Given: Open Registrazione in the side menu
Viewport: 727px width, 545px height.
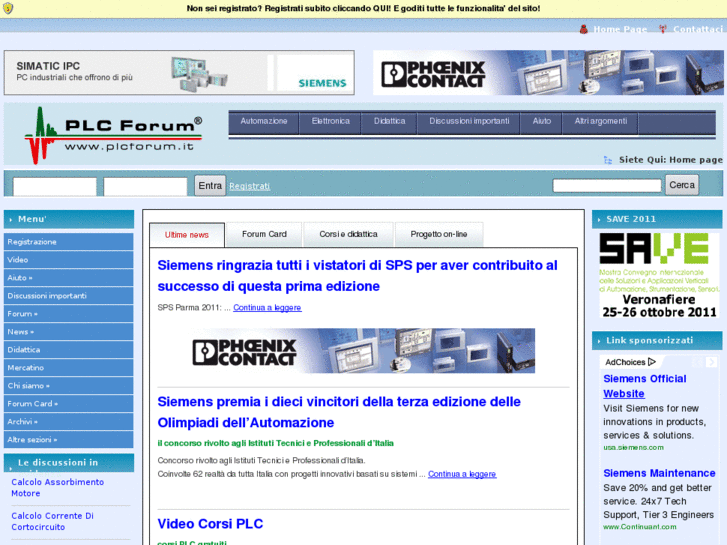Looking at the screenshot, I should coord(69,242).
